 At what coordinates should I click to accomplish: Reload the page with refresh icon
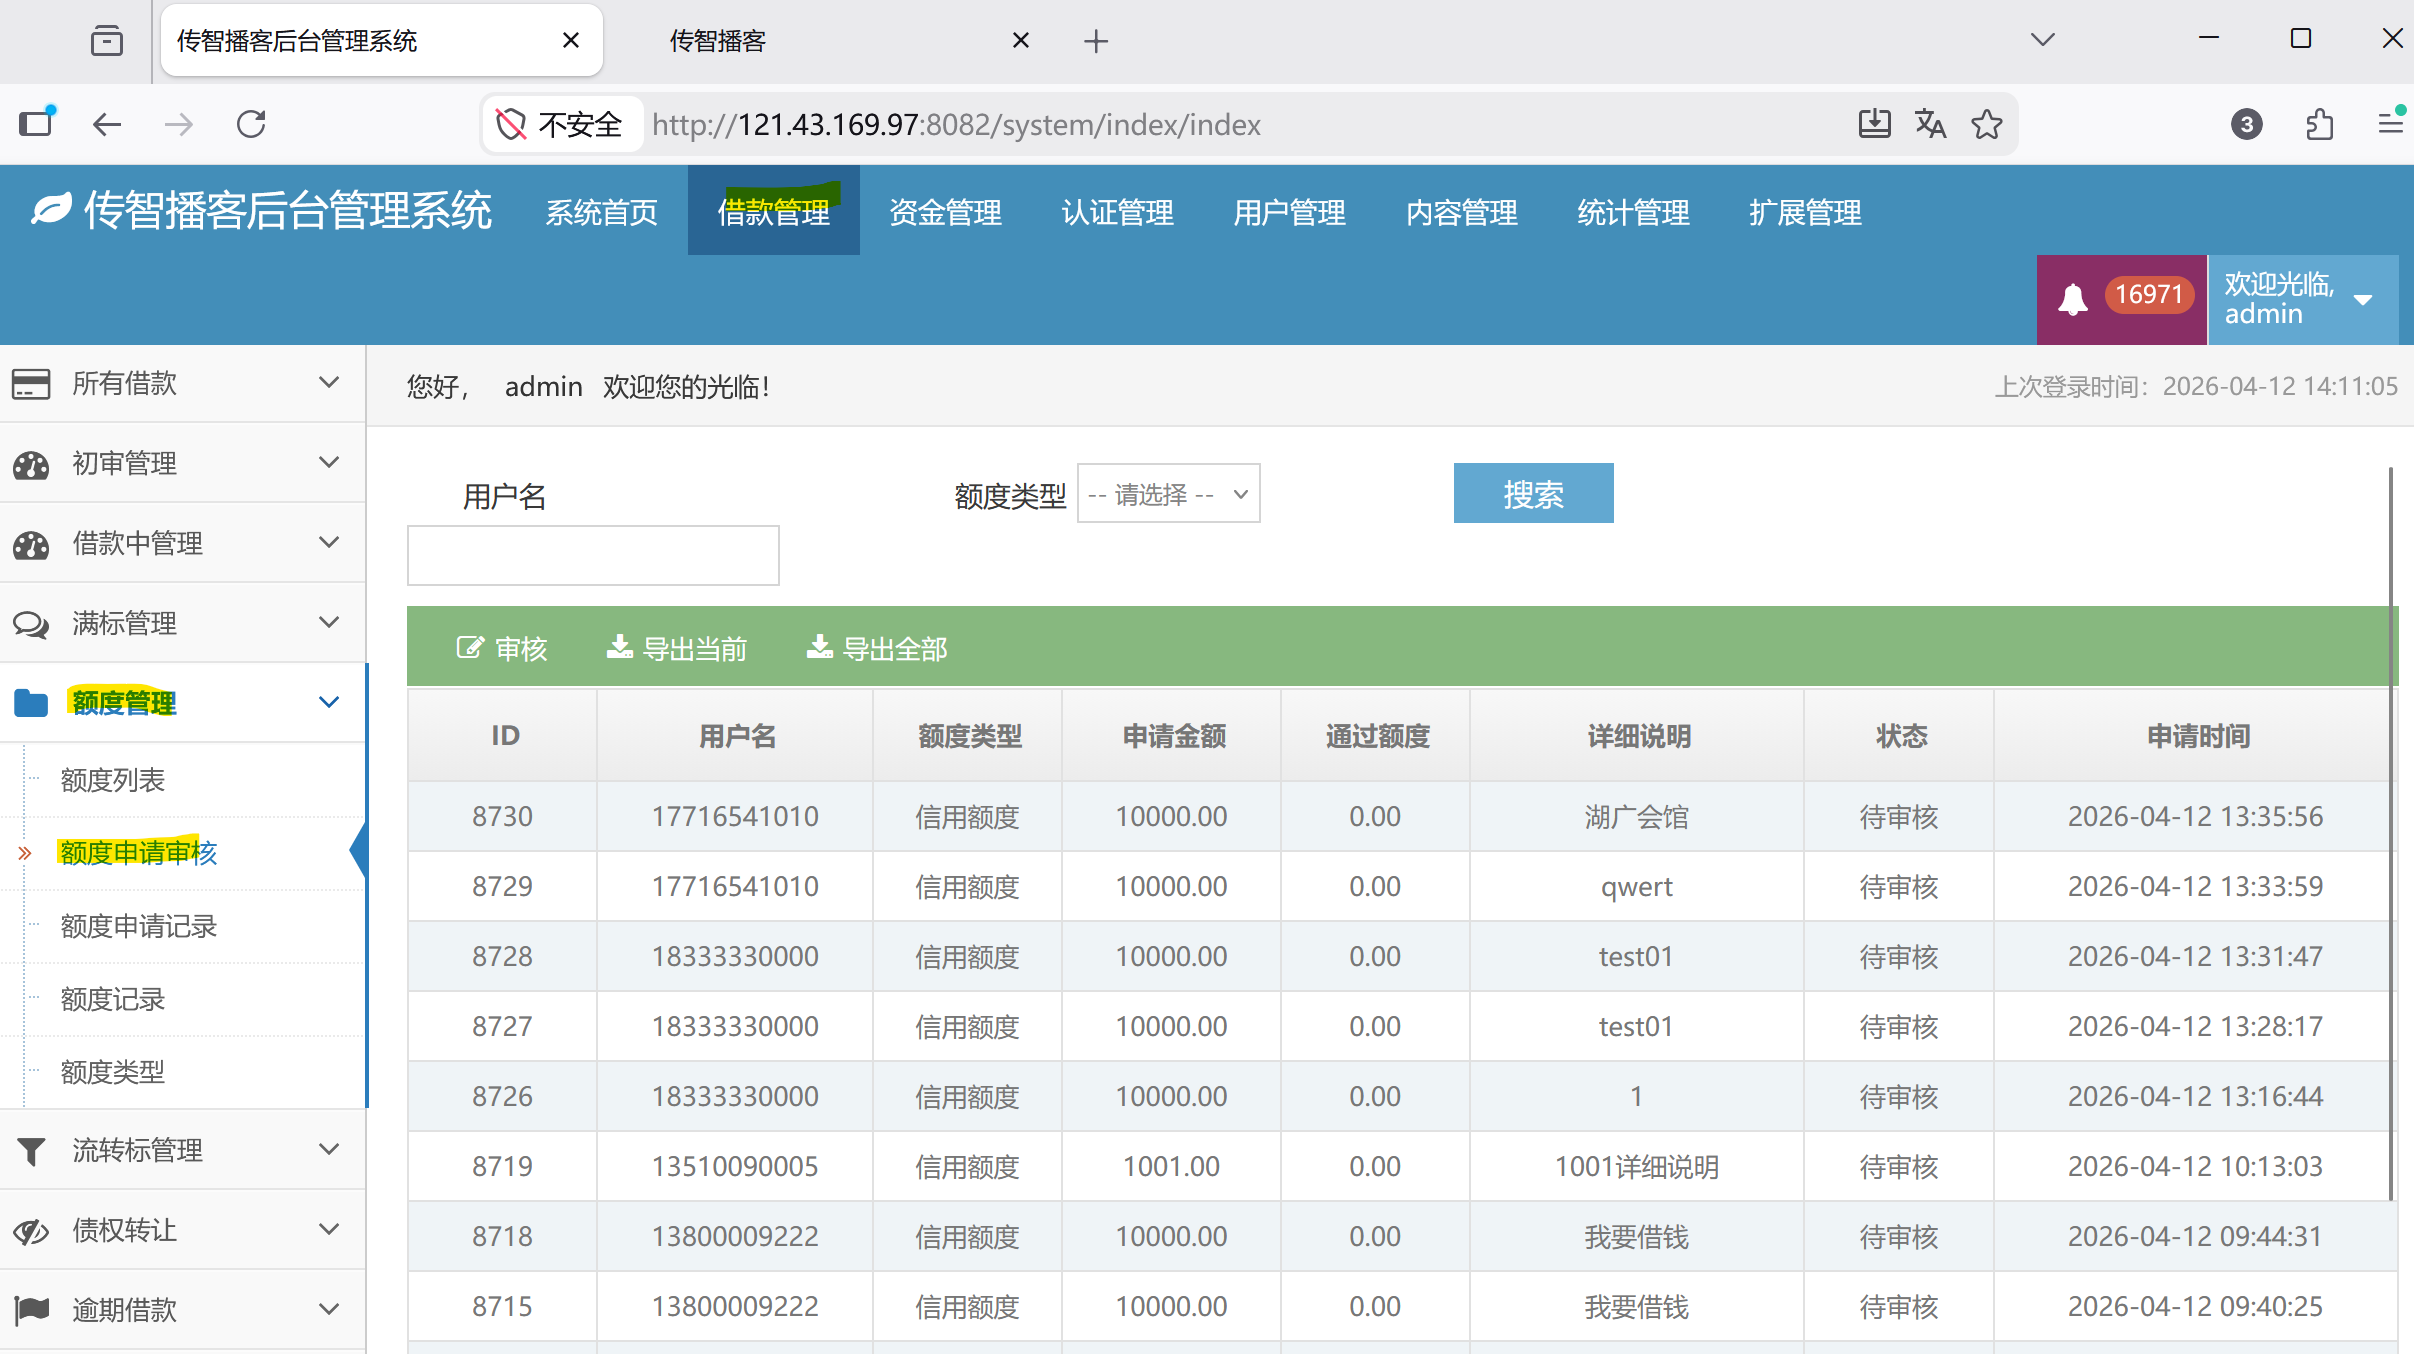251,124
